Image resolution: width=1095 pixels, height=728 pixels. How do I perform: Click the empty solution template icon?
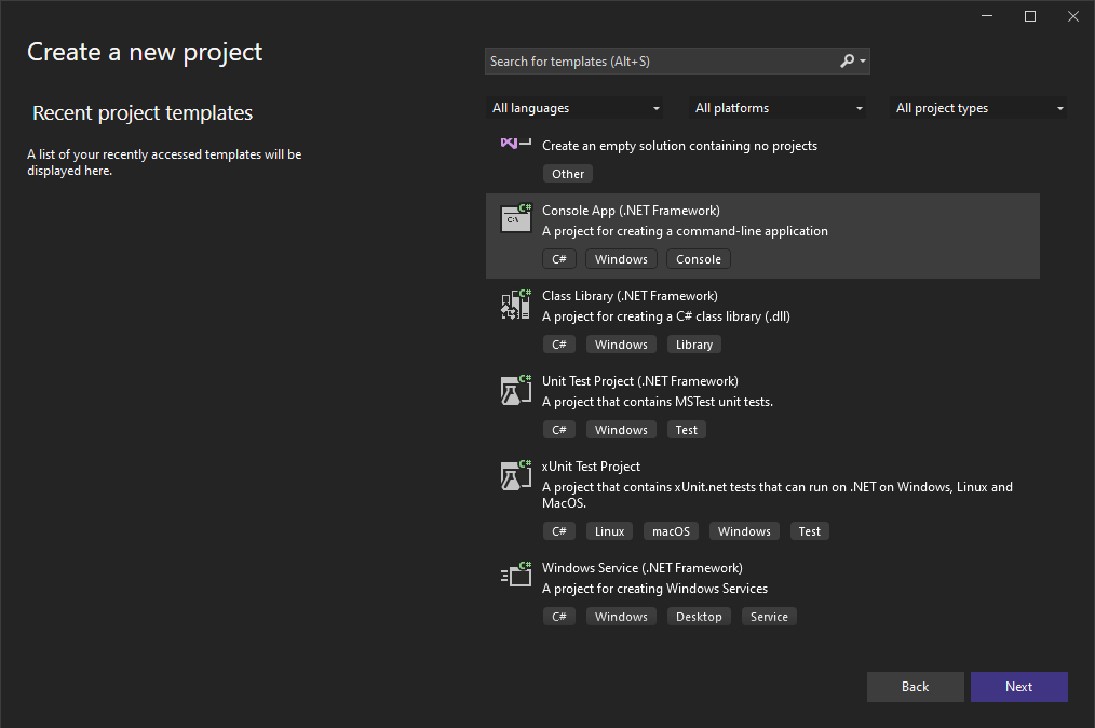514,144
